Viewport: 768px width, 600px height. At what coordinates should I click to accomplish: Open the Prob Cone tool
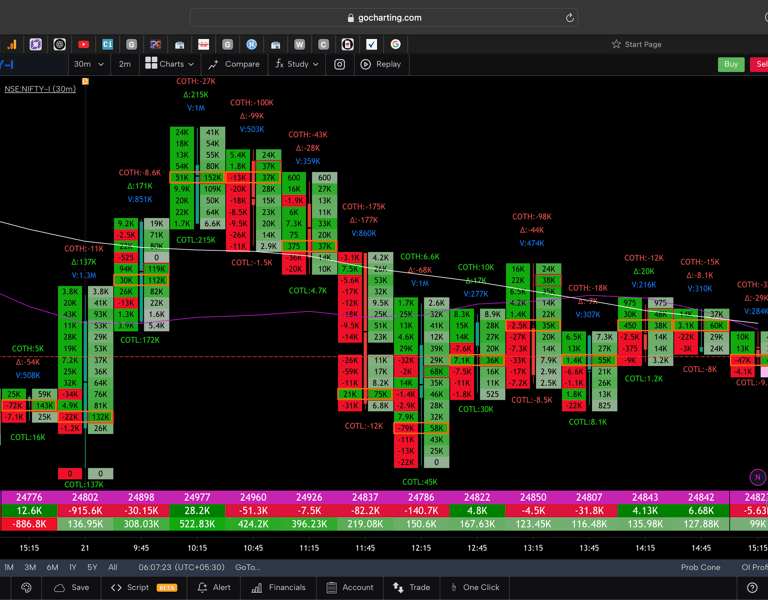700,567
